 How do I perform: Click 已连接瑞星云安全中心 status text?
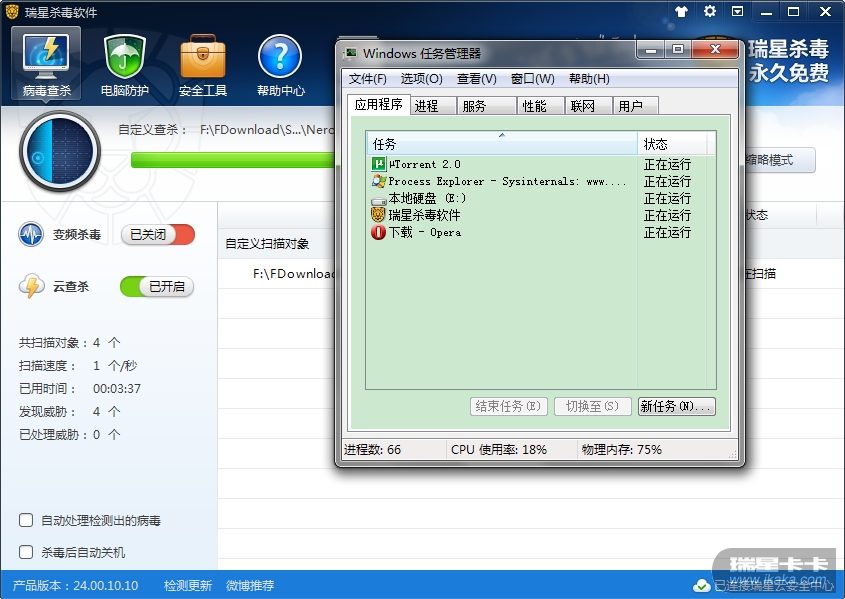coord(773,586)
